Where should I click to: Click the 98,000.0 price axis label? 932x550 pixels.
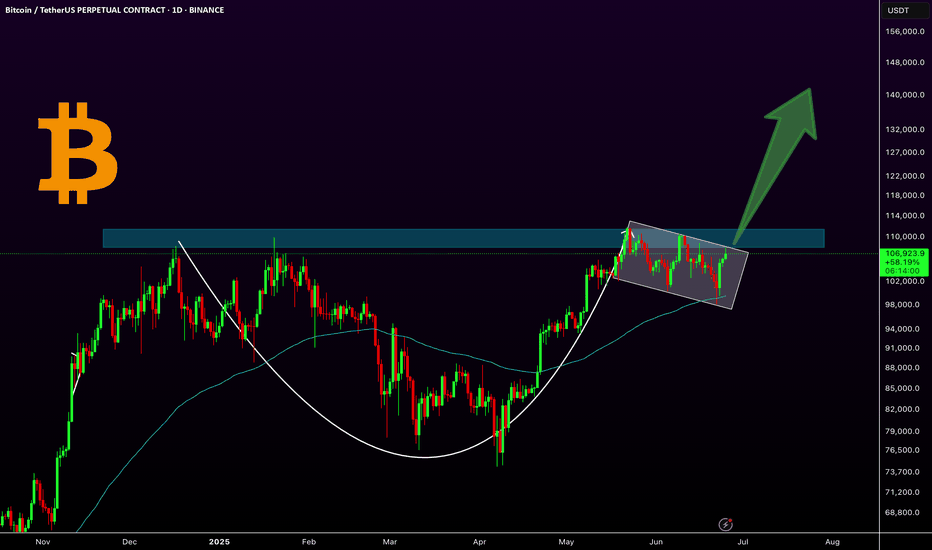[x=905, y=305]
